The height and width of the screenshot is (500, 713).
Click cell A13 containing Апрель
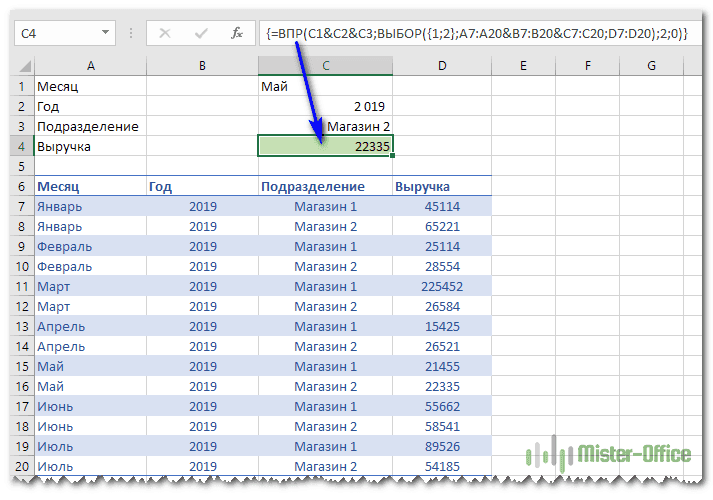pyautogui.click(x=90, y=327)
